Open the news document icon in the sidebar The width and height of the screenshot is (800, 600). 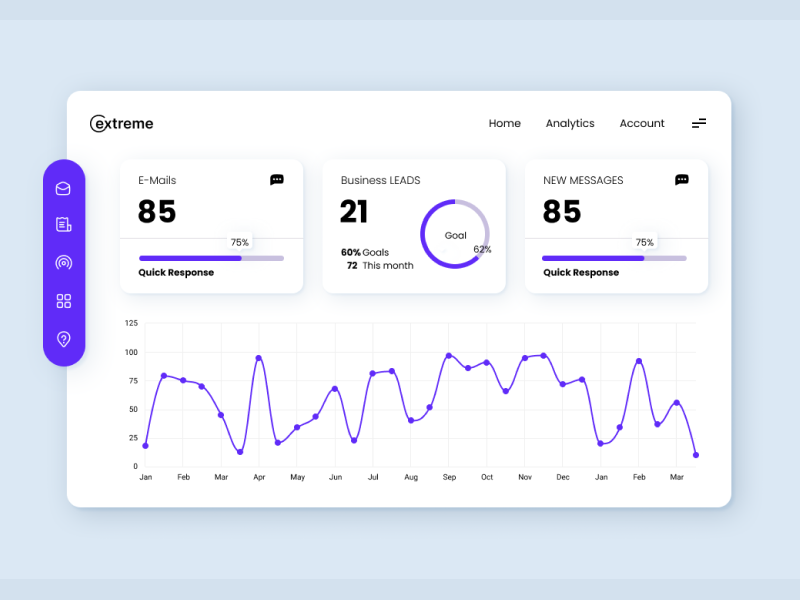pyautogui.click(x=63, y=224)
